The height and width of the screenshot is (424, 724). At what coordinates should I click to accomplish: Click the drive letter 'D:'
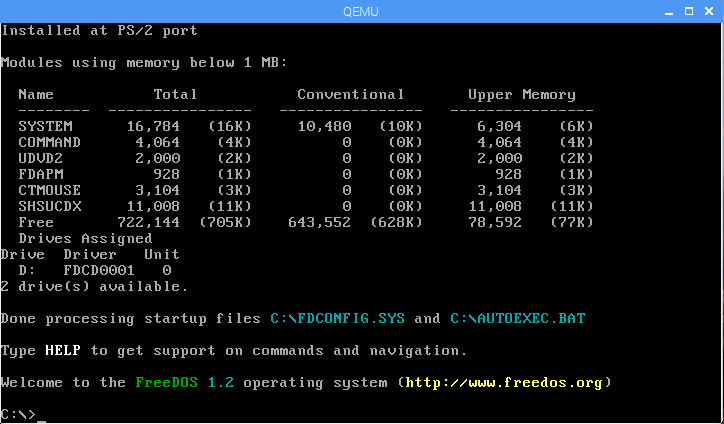[x=27, y=271]
